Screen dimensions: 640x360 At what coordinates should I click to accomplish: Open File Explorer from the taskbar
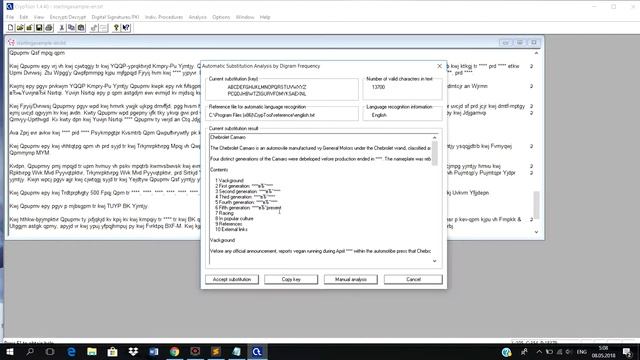[x=92, y=352]
